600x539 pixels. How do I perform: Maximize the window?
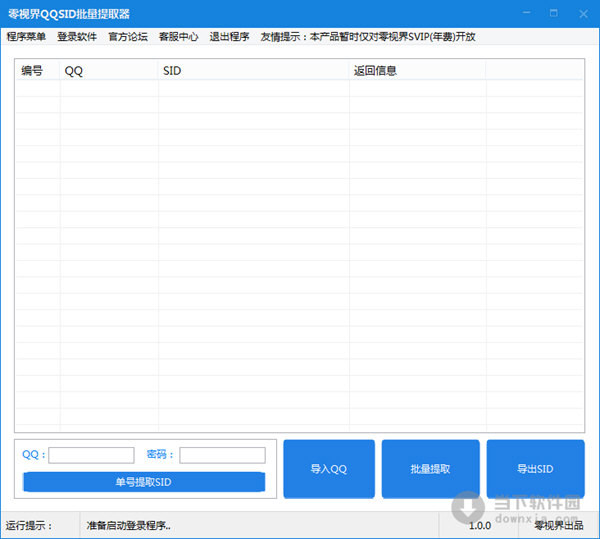pos(554,13)
